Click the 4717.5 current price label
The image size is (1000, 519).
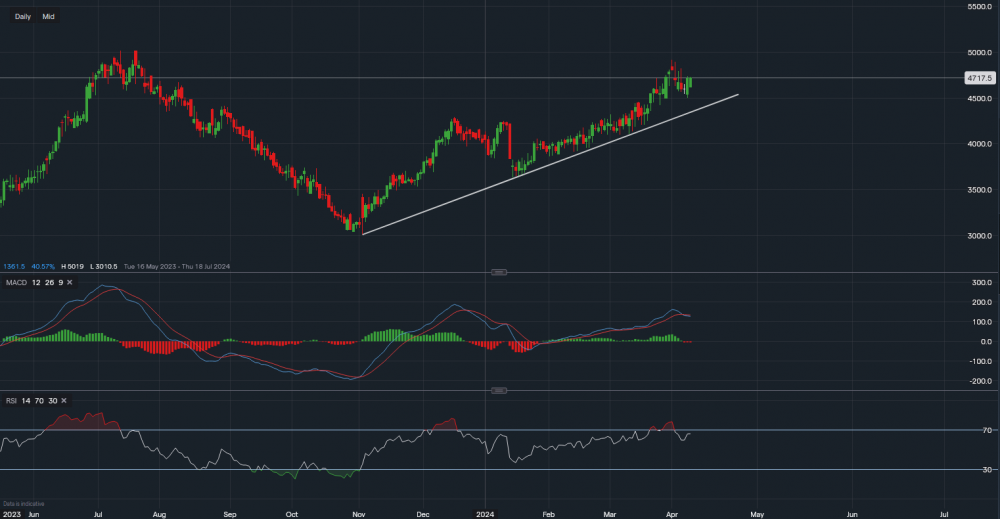click(976, 78)
